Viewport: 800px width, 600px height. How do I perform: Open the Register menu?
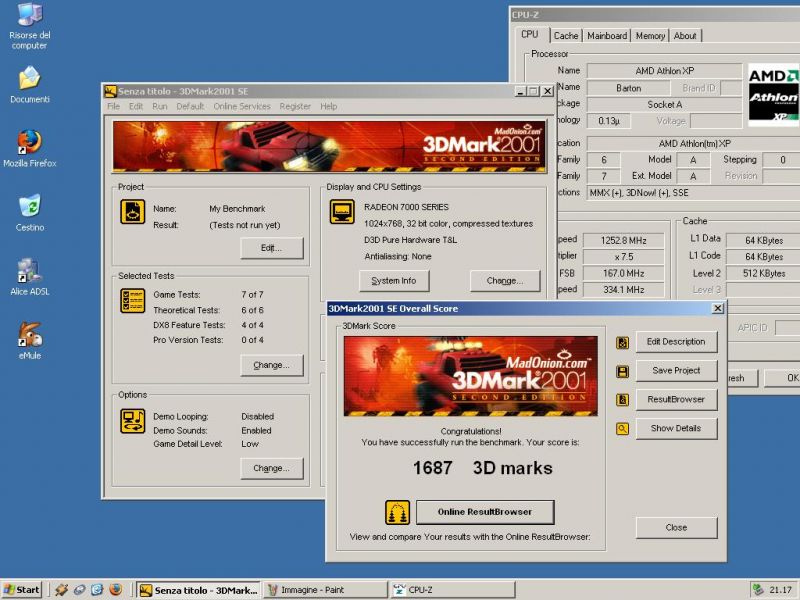pos(295,106)
